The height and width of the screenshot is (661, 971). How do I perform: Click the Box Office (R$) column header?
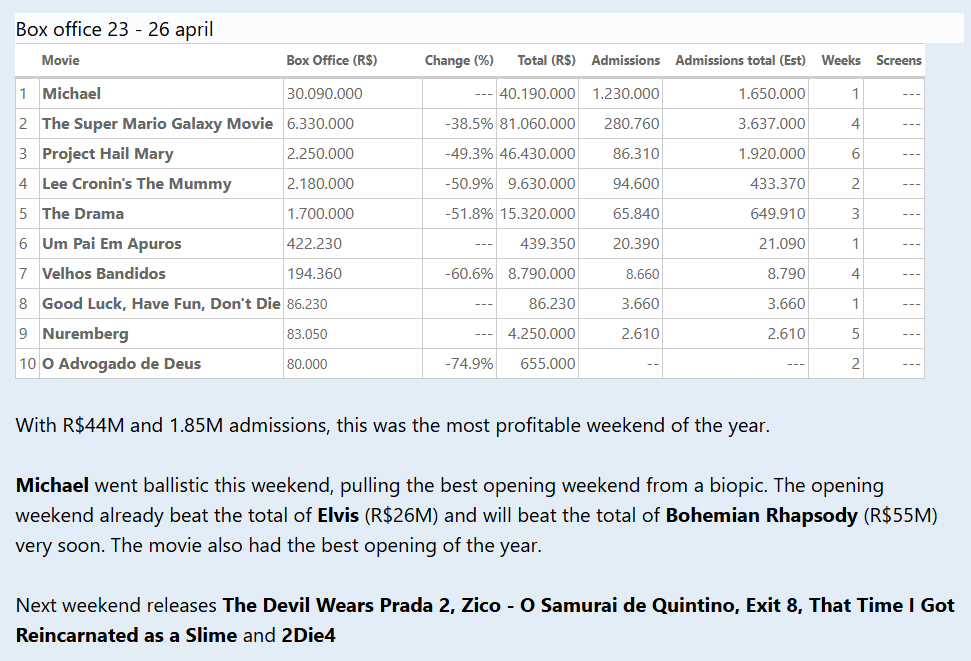331,60
